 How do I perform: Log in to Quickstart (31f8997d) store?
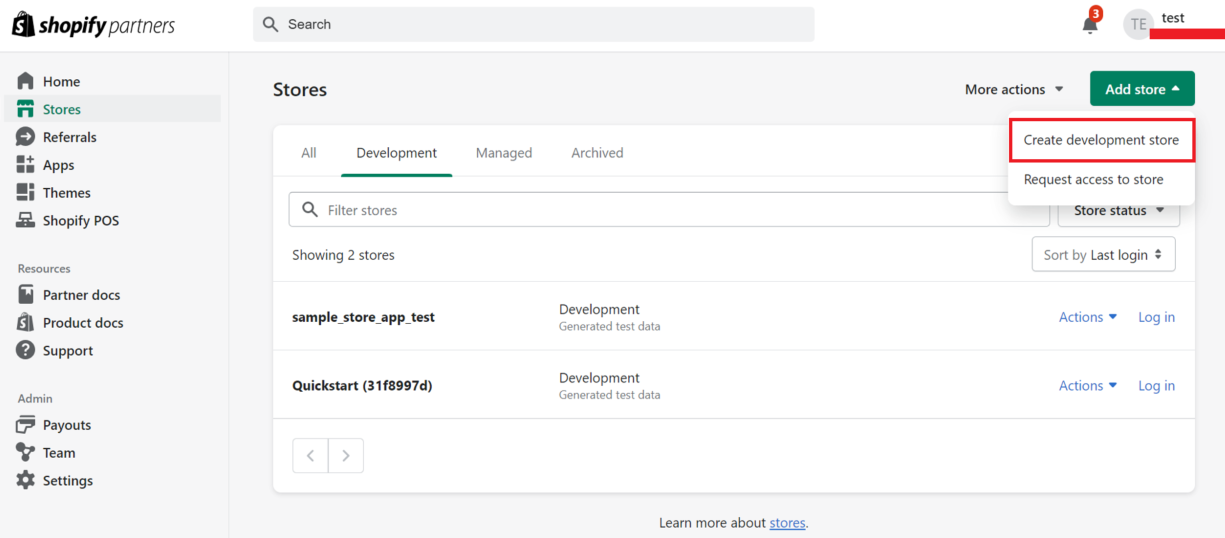pos(1156,386)
